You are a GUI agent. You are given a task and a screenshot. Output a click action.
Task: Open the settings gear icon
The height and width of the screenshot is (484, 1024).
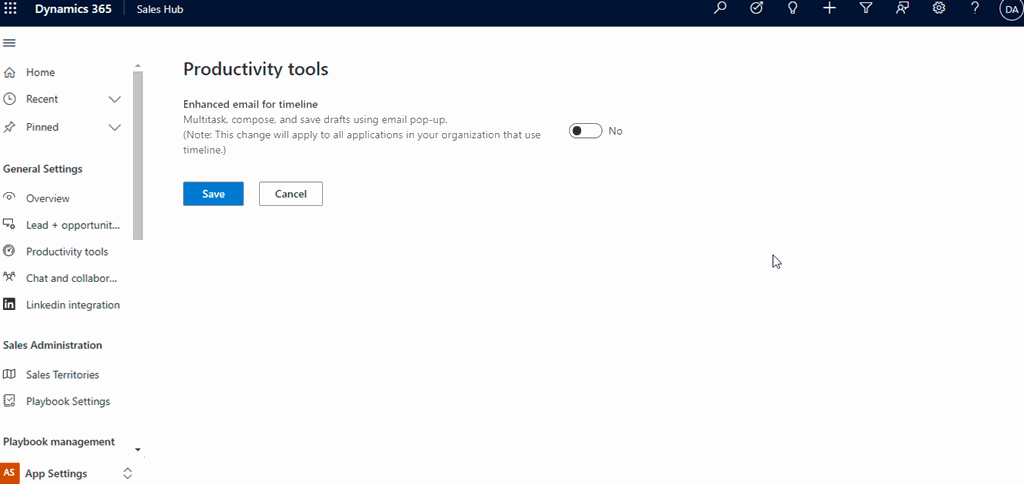(939, 9)
